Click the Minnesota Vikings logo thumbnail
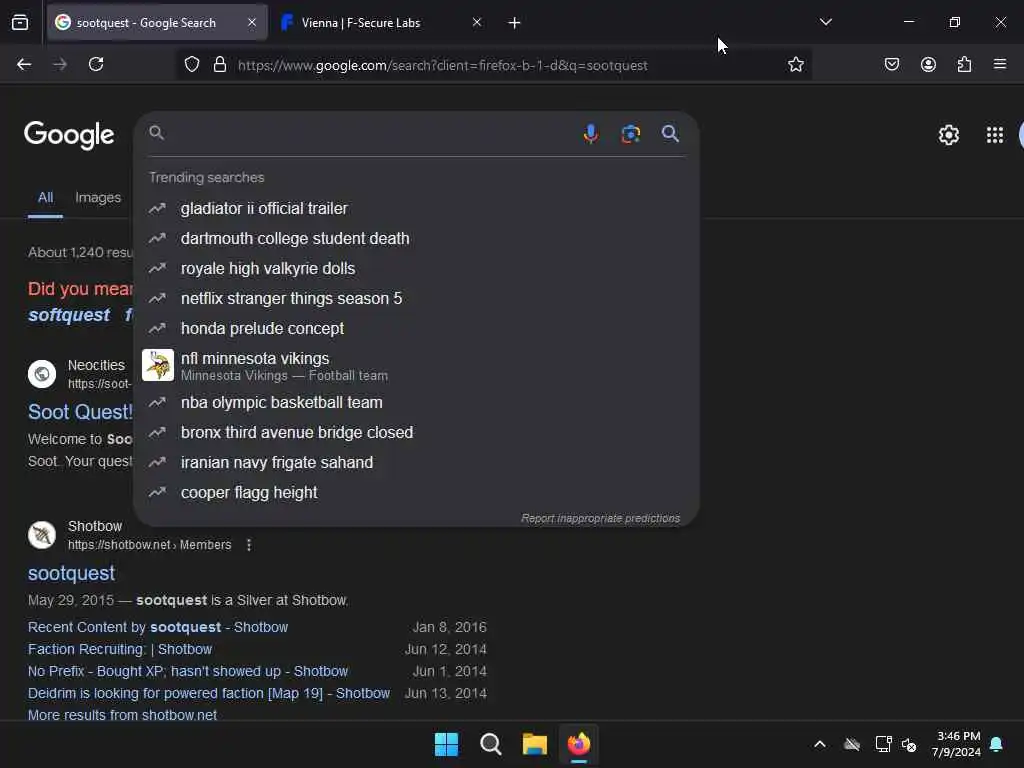Image resolution: width=1024 pixels, height=768 pixels. [x=158, y=365]
